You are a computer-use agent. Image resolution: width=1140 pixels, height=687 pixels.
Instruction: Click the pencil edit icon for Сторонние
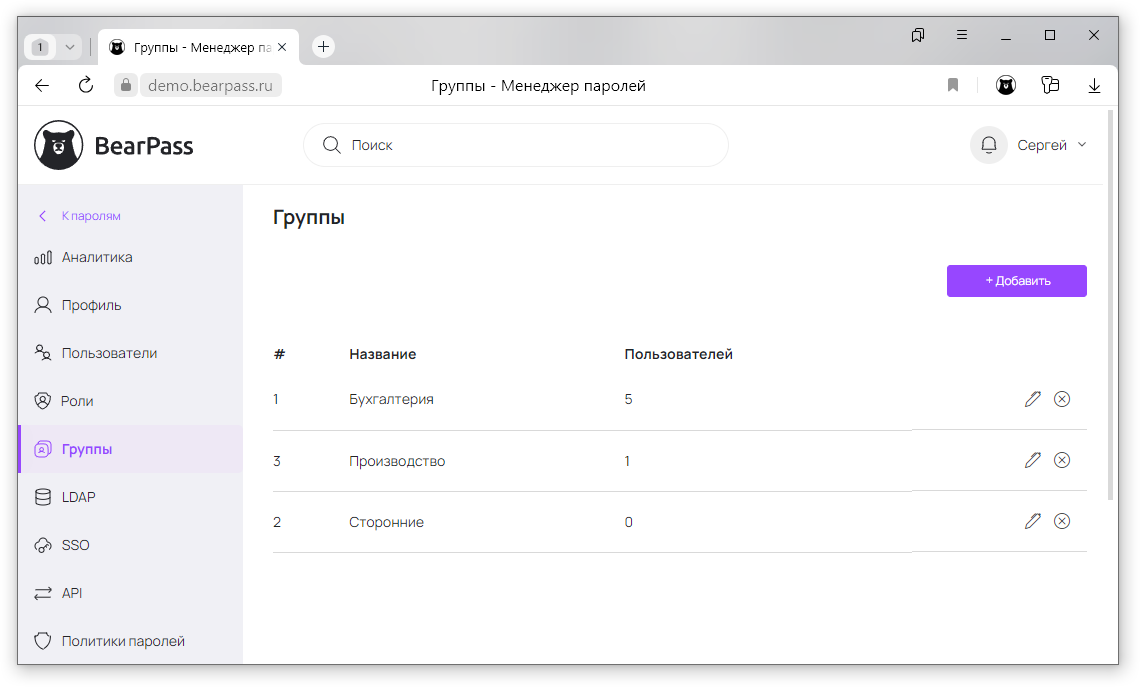pyautogui.click(x=1033, y=521)
